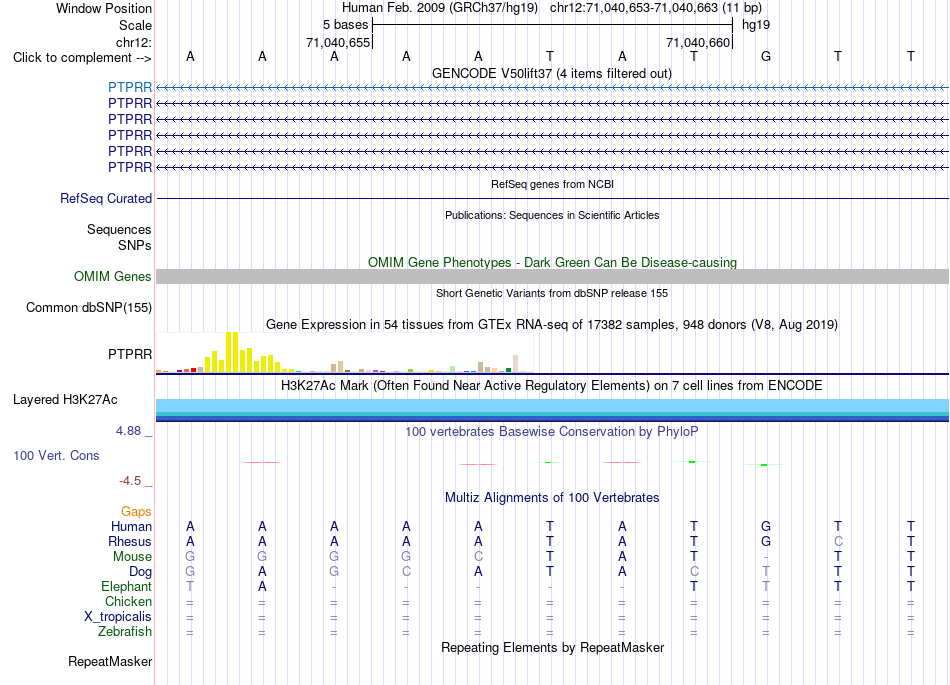Screen dimensions: 950x685
Task: Click the Publications sequences track title
Action: (x=552, y=215)
